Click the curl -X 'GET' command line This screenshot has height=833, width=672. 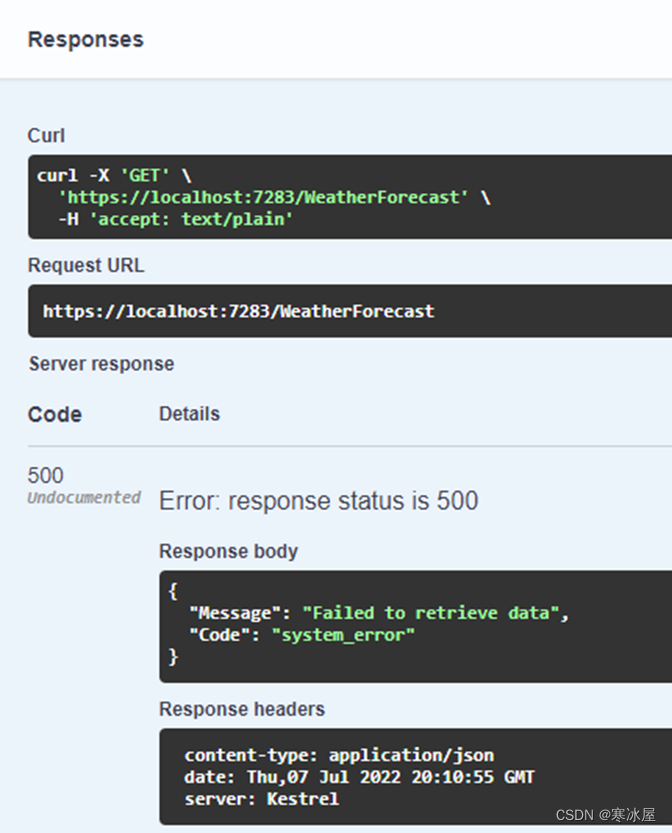coord(114,176)
